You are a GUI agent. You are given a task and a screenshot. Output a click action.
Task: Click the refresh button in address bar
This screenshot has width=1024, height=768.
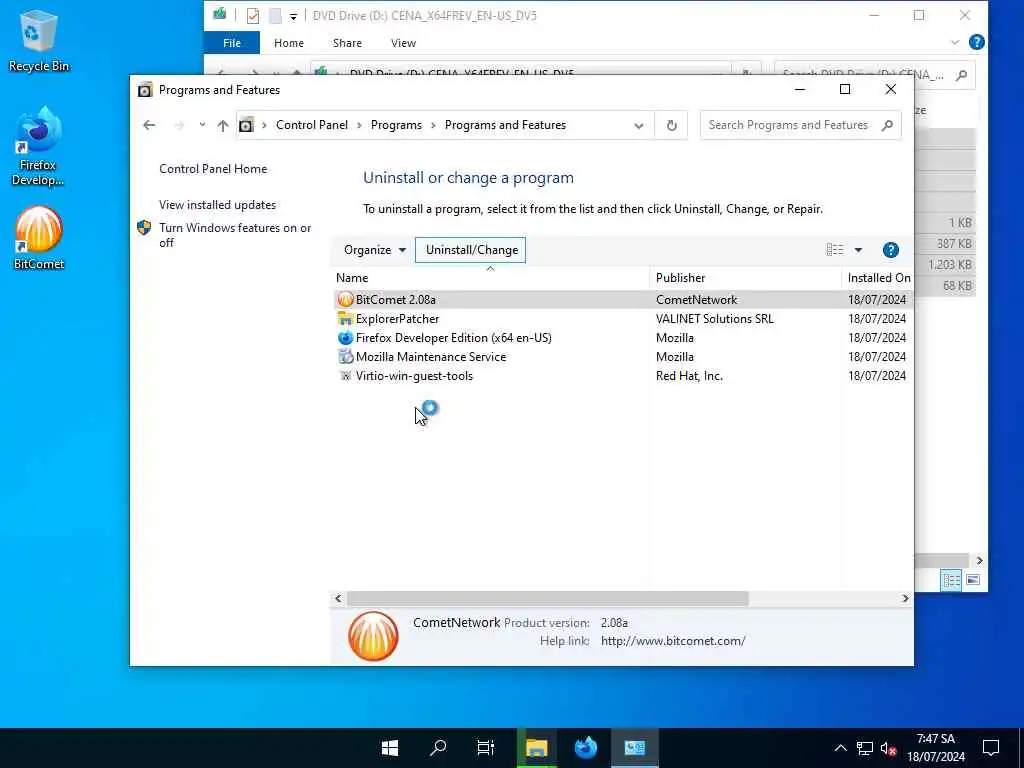671,125
